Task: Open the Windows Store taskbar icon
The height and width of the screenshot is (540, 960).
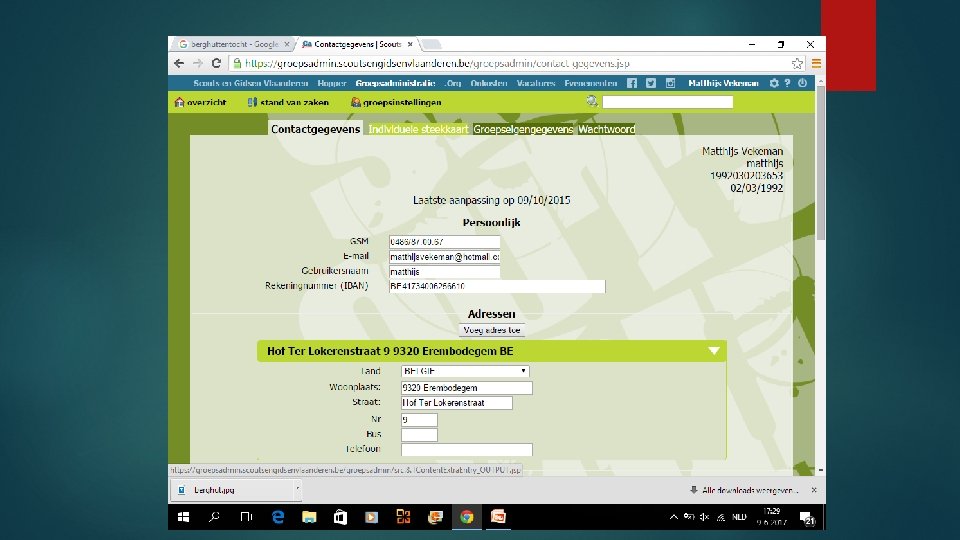Action: click(340, 517)
